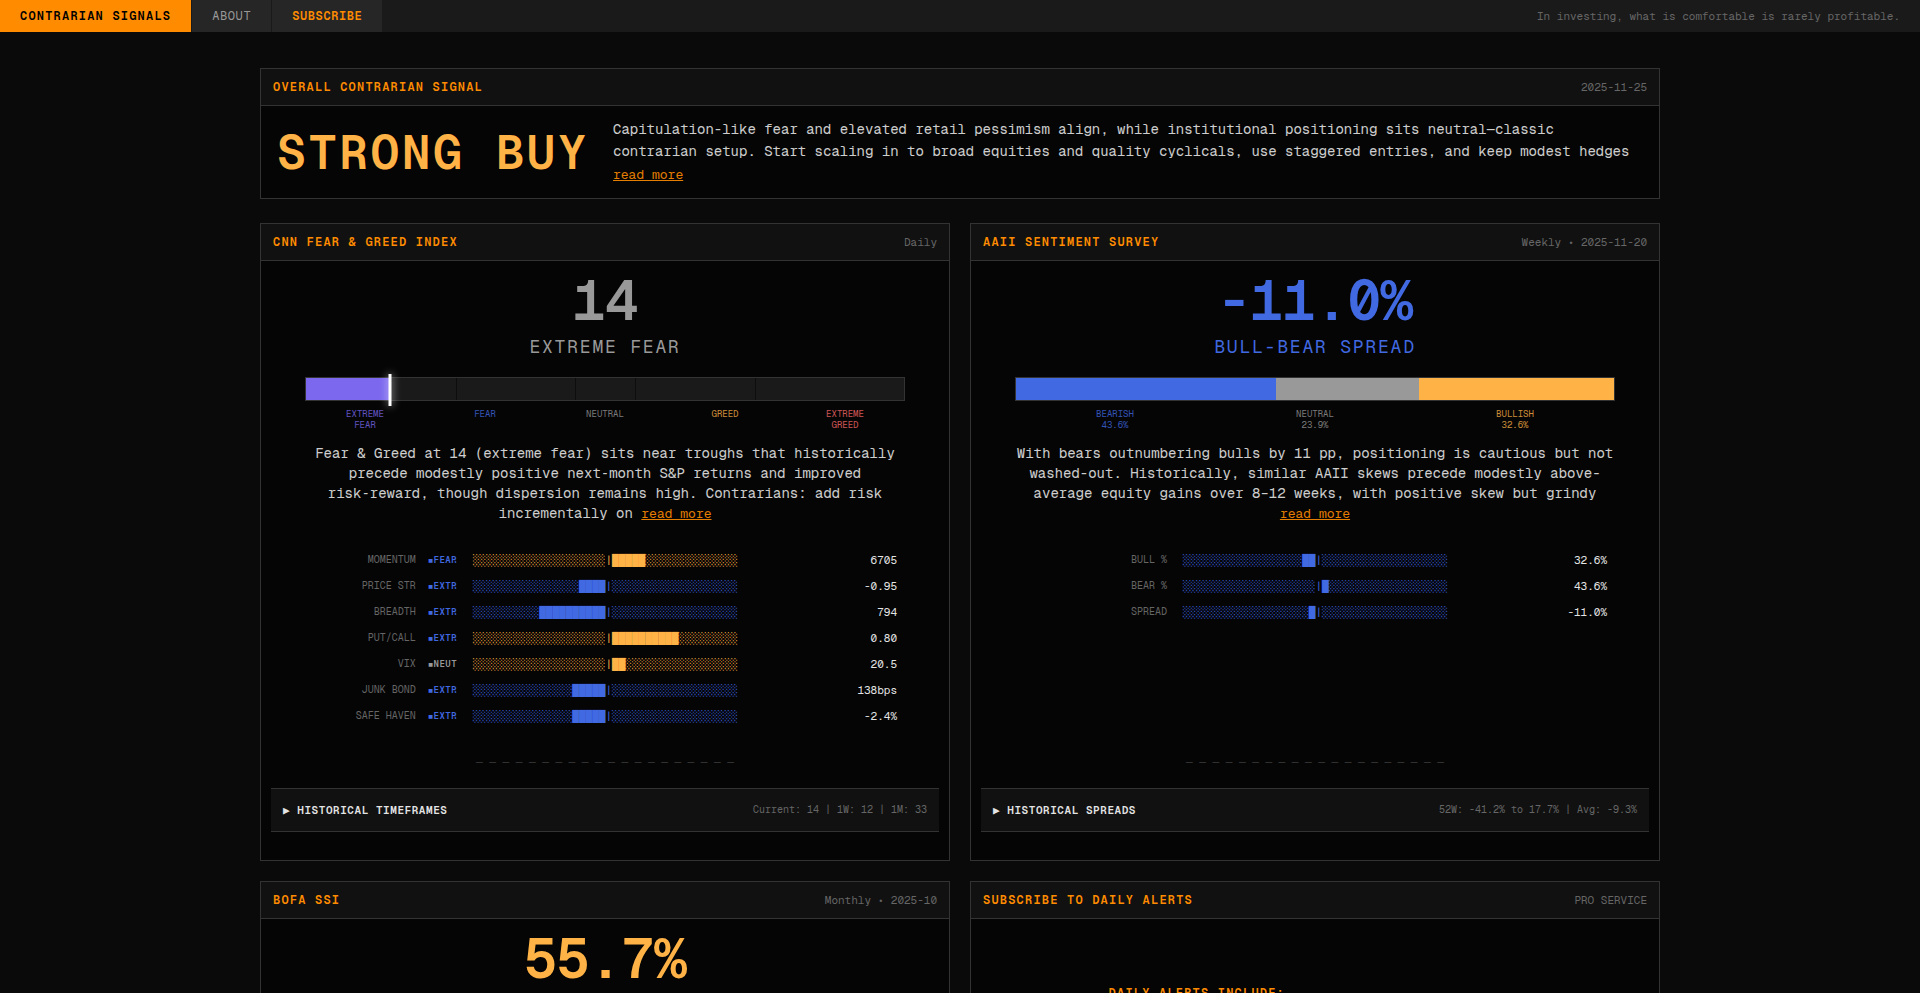The width and height of the screenshot is (1920, 993).
Task: Expand the Historical Timeframes section
Action: (x=605, y=810)
